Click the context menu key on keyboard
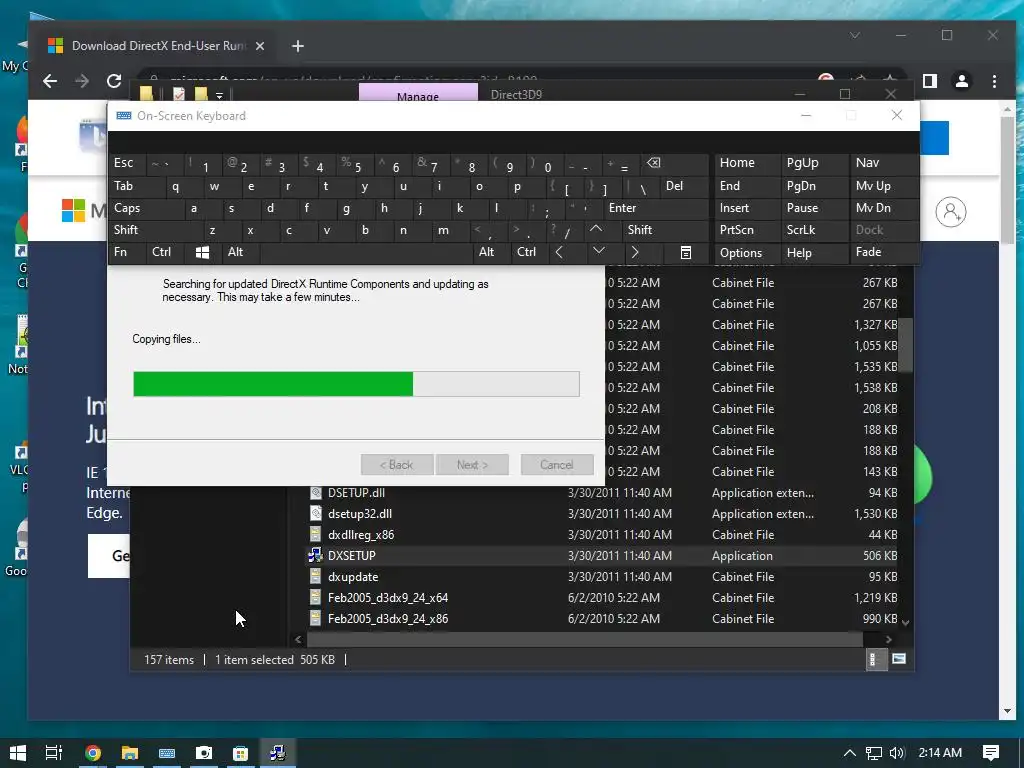1024x768 pixels. [x=686, y=252]
